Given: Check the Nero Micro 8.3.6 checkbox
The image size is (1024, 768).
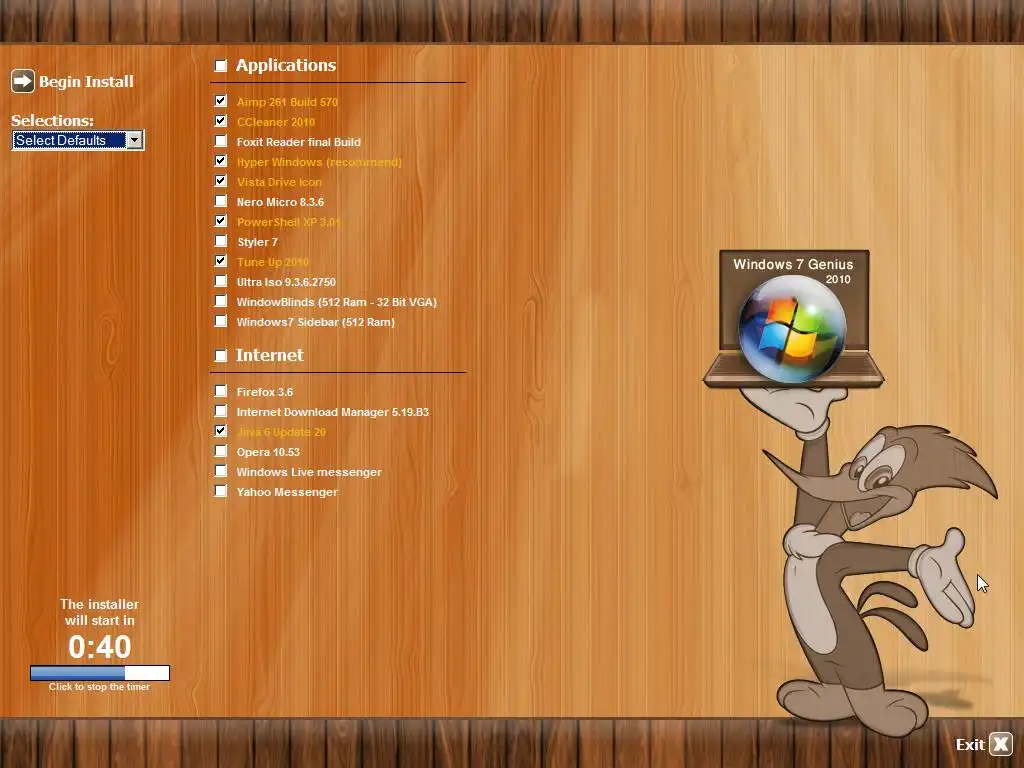Looking at the screenshot, I should tap(221, 201).
